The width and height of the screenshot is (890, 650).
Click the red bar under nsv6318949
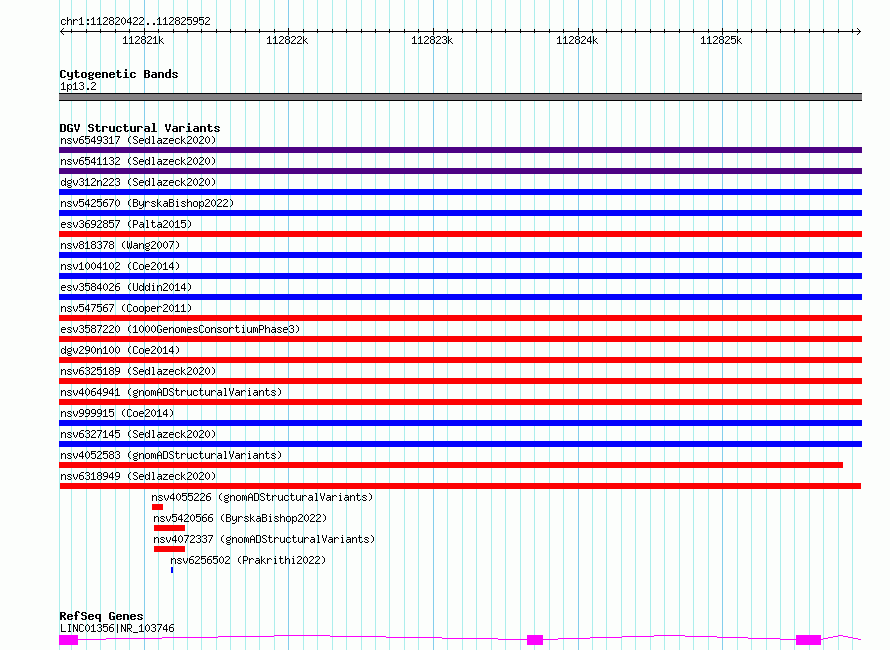(x=460, y=486)
